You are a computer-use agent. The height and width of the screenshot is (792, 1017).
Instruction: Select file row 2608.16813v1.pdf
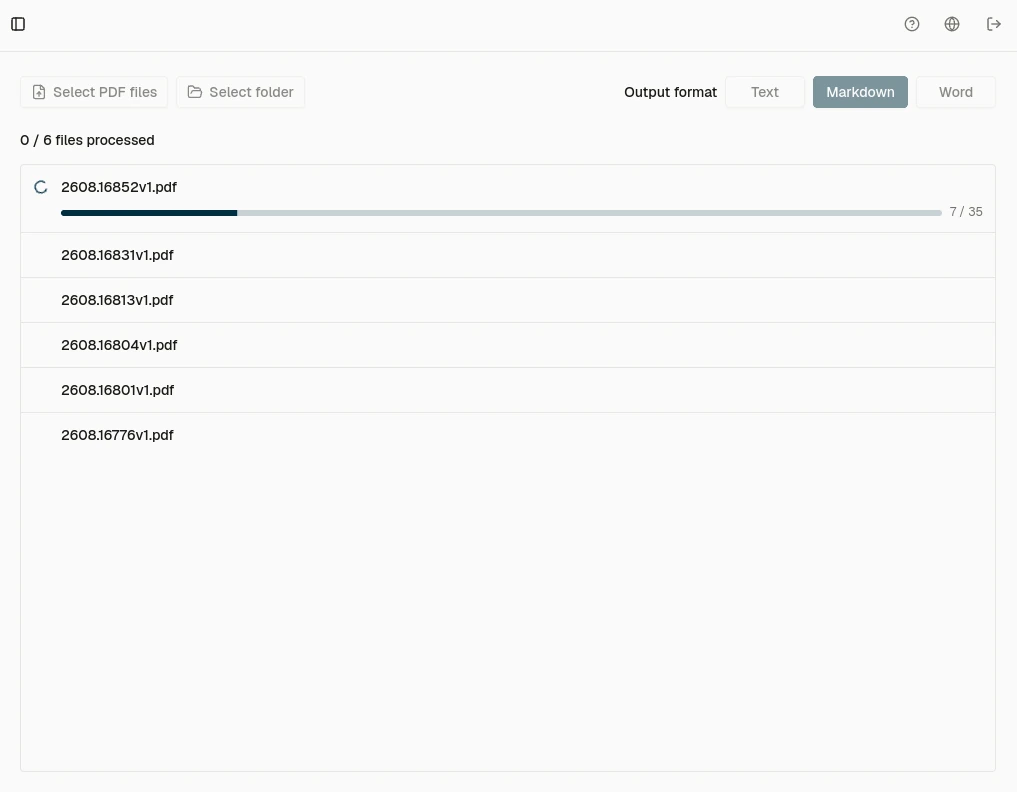pos(508,300)
